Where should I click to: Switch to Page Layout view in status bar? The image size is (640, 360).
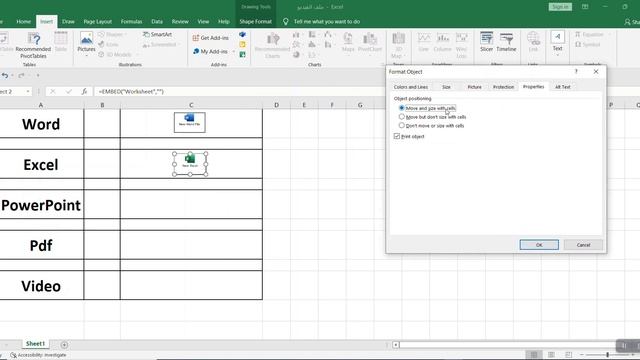[551, 355]
